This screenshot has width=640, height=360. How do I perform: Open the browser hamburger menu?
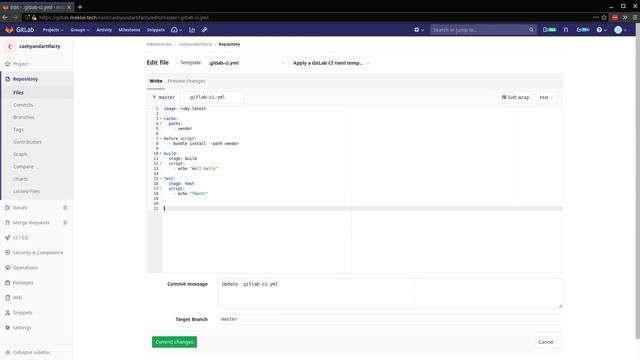[x=635, y=18]
